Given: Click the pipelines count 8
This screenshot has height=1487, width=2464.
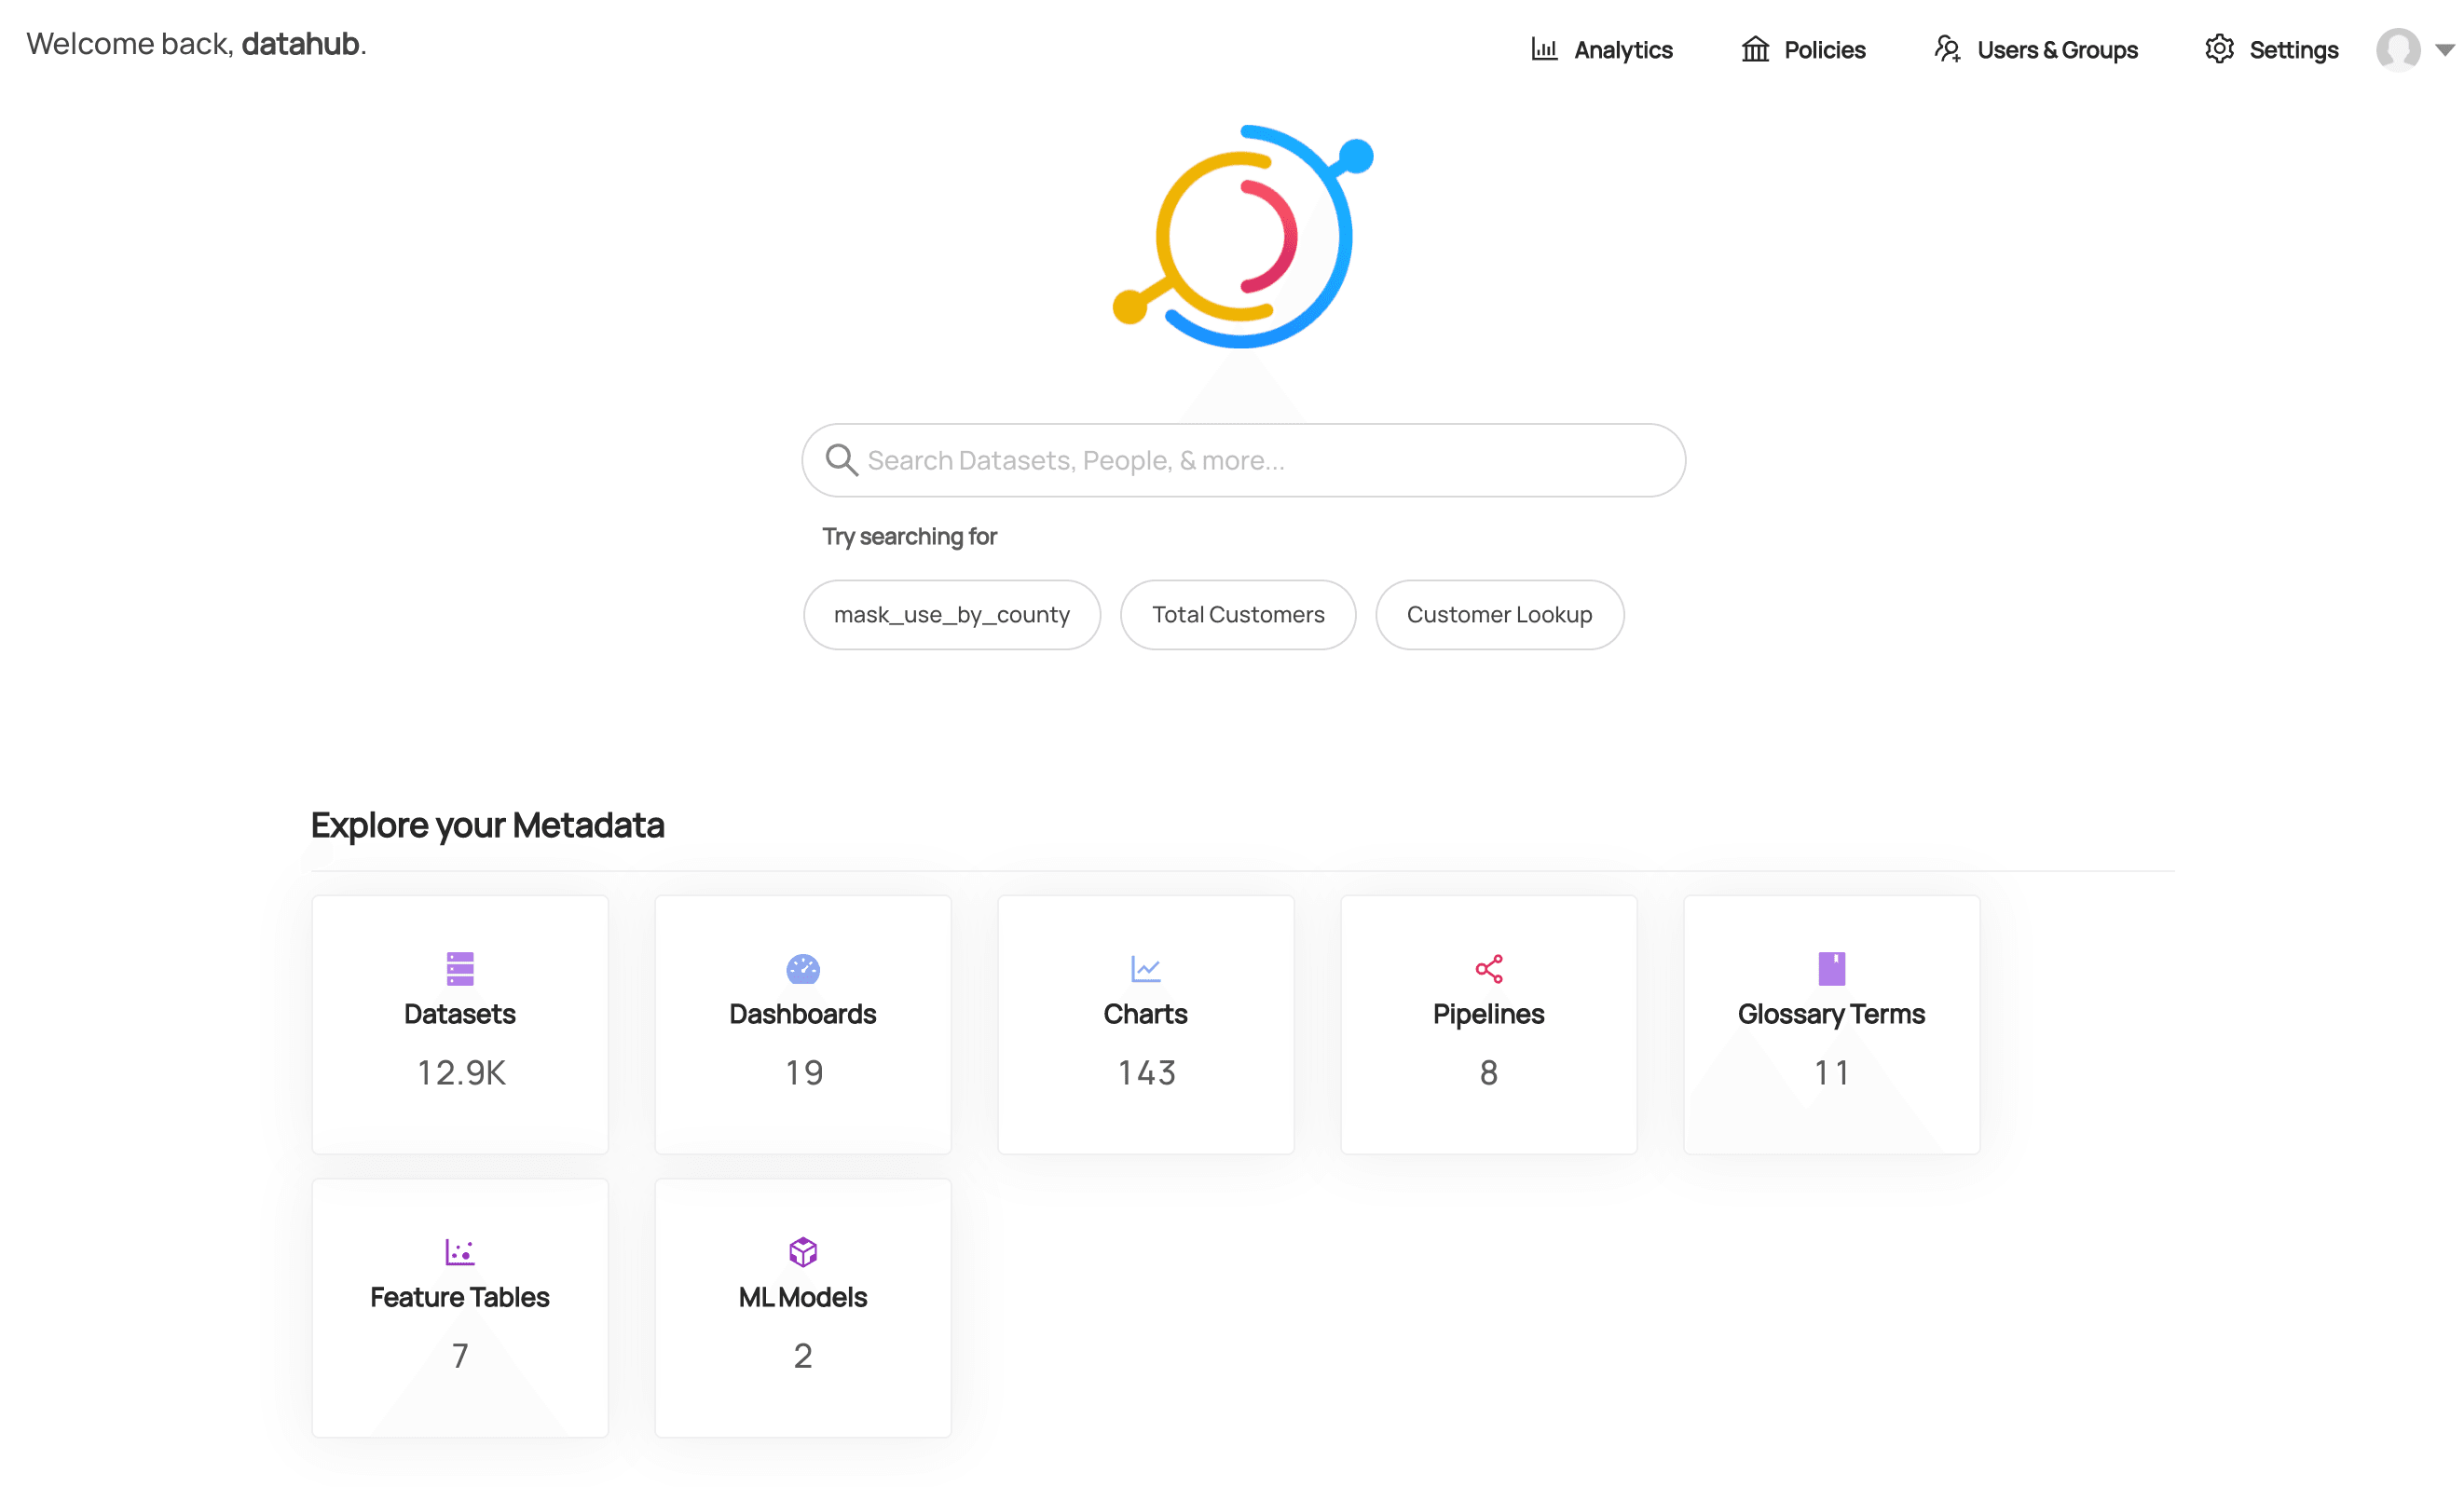Looking at the screenshot, I should point(1489,1072).
